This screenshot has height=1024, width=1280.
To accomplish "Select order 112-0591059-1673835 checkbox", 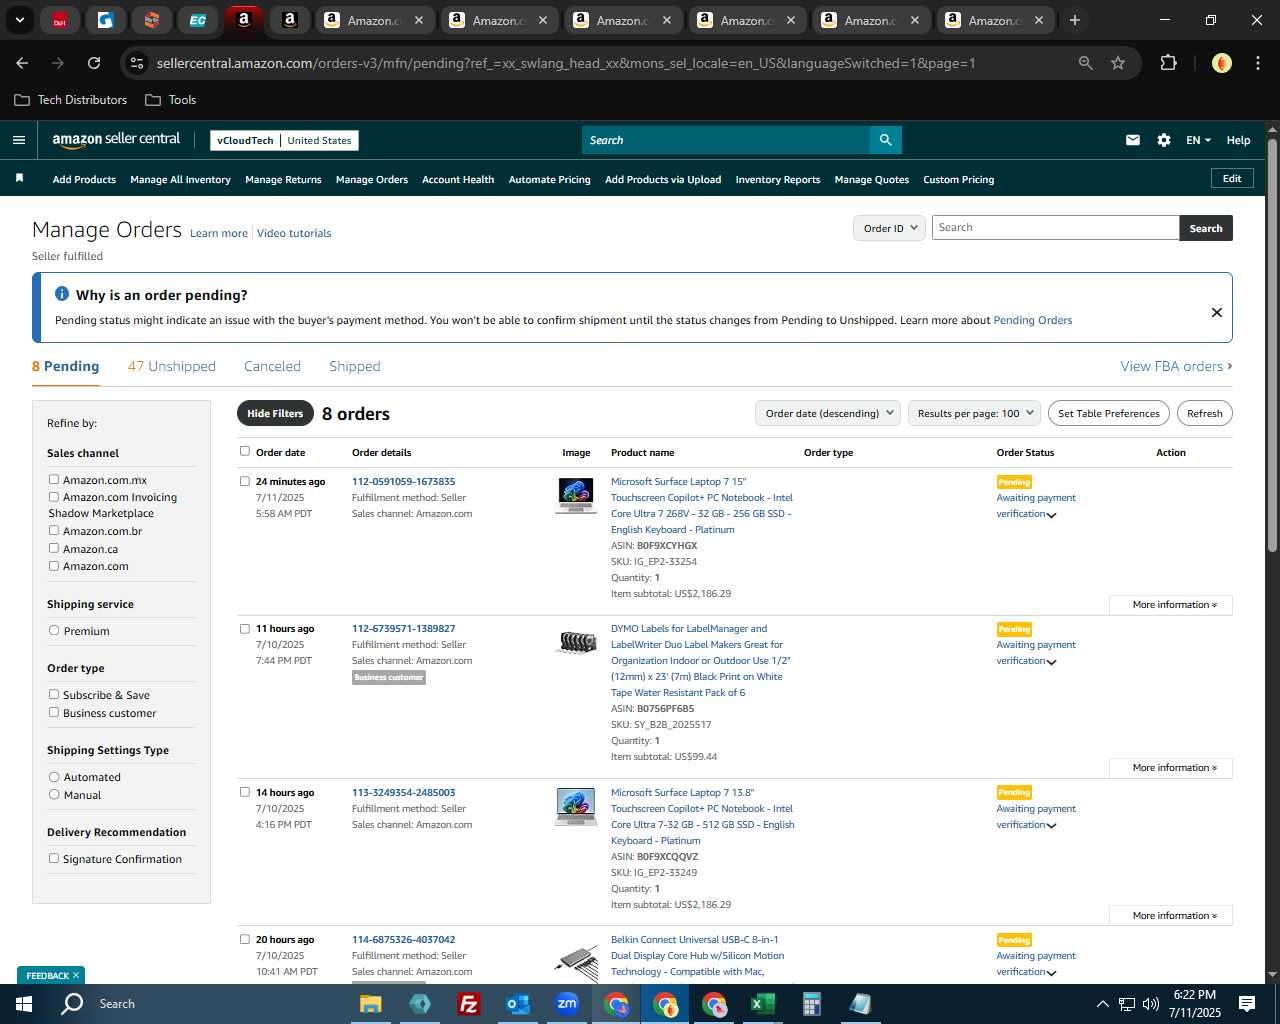I will click(x=245, y=481).
